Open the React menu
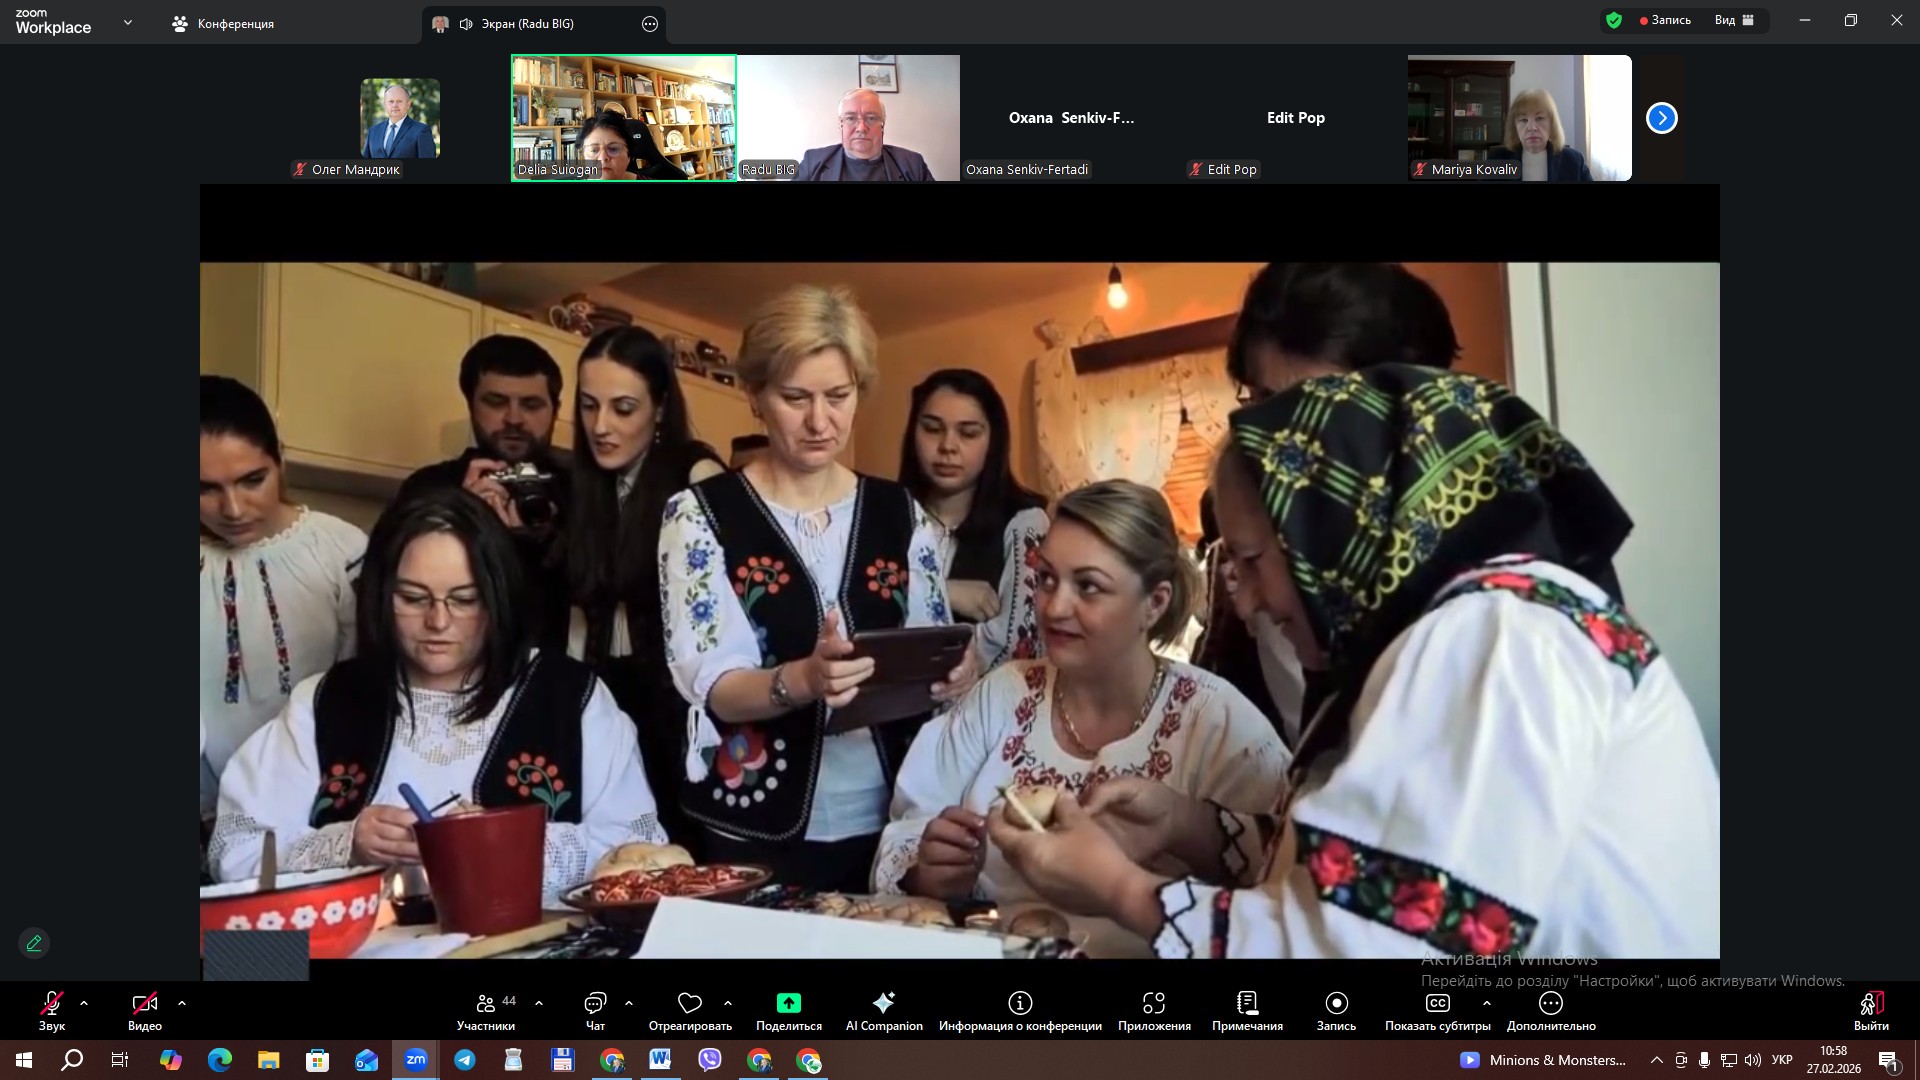Image resolution: width=1920 pixels, height=1080 pixels. [x=690, y=1010]
